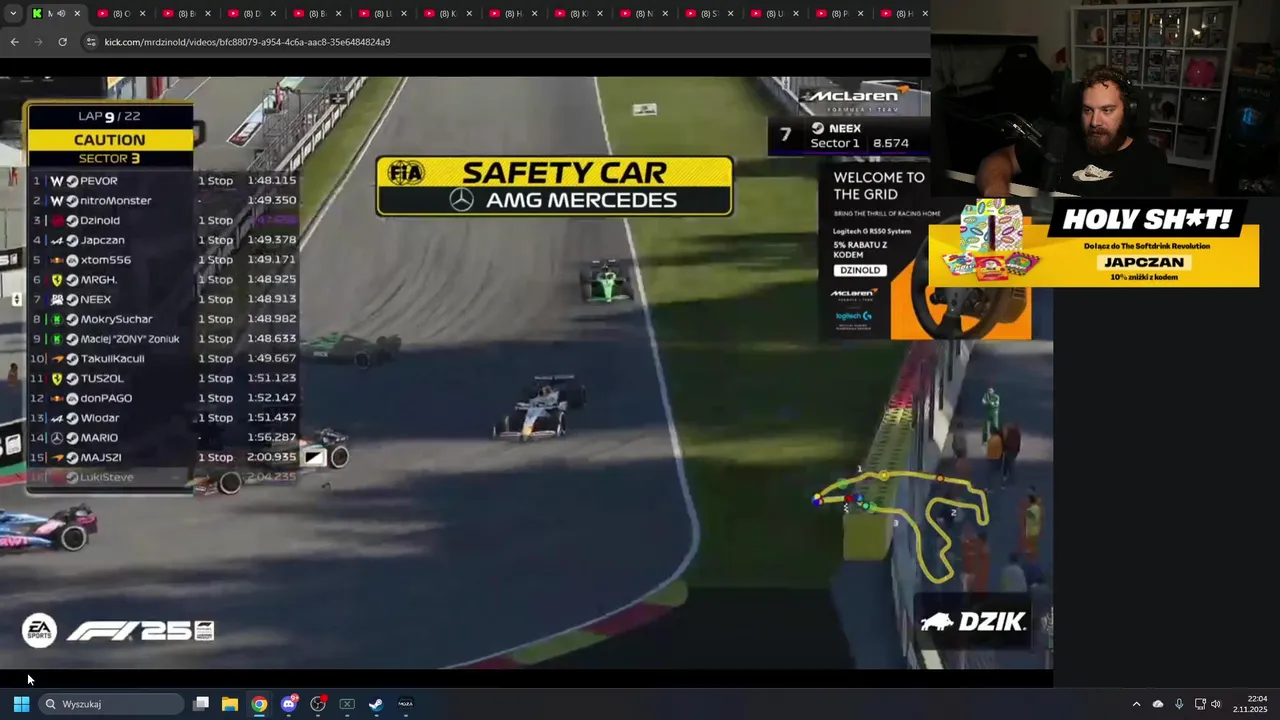Click the streamer webcam feed
1280x720 pixels.
pos(1105,98)
